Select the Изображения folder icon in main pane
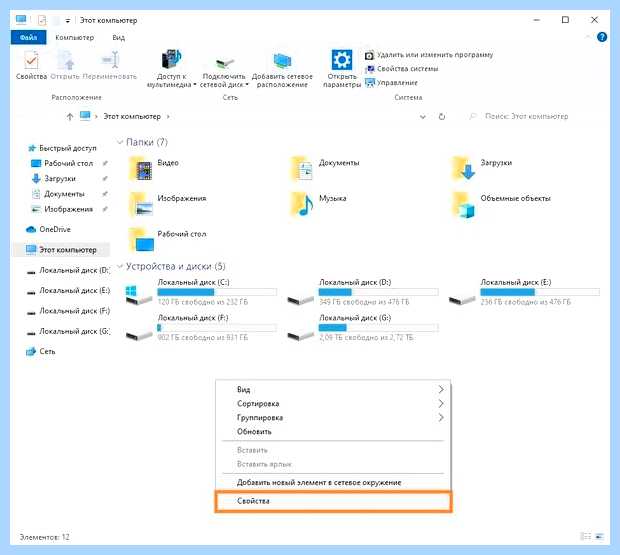This screenshot has width=620, height=555. [141, 204]
